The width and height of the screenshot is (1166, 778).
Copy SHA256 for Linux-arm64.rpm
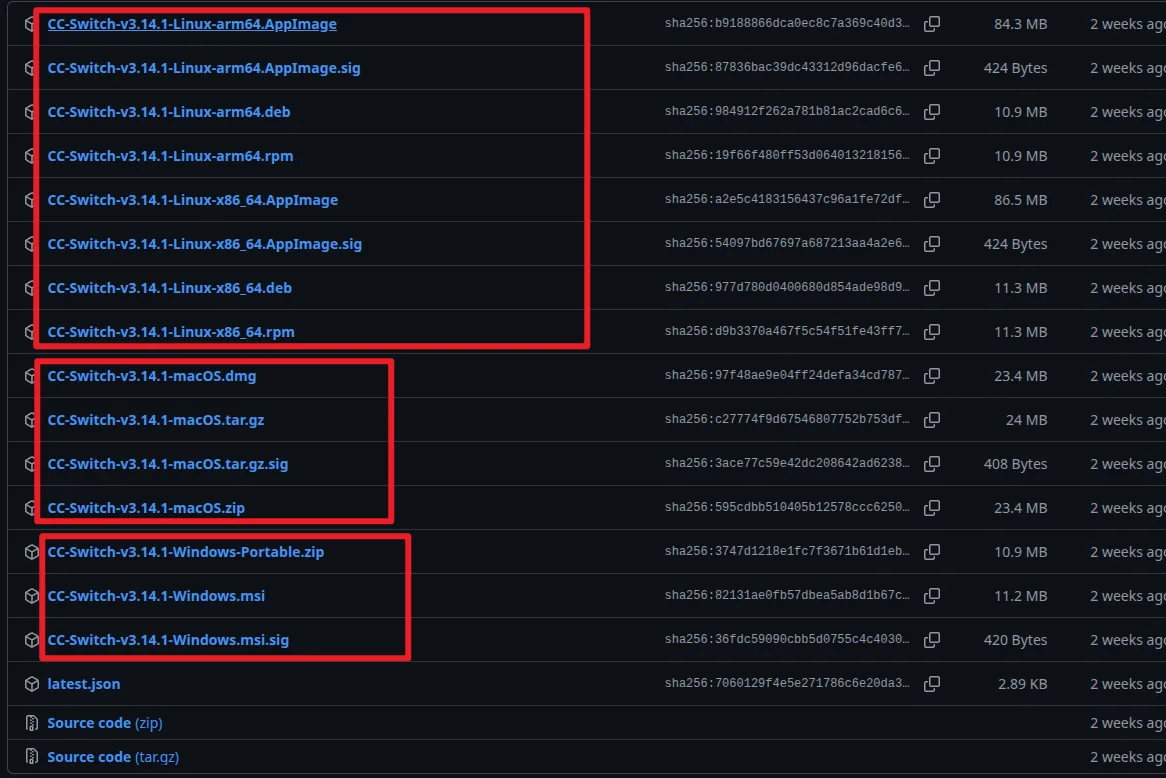pyautogui.click(x=932, y=155)
